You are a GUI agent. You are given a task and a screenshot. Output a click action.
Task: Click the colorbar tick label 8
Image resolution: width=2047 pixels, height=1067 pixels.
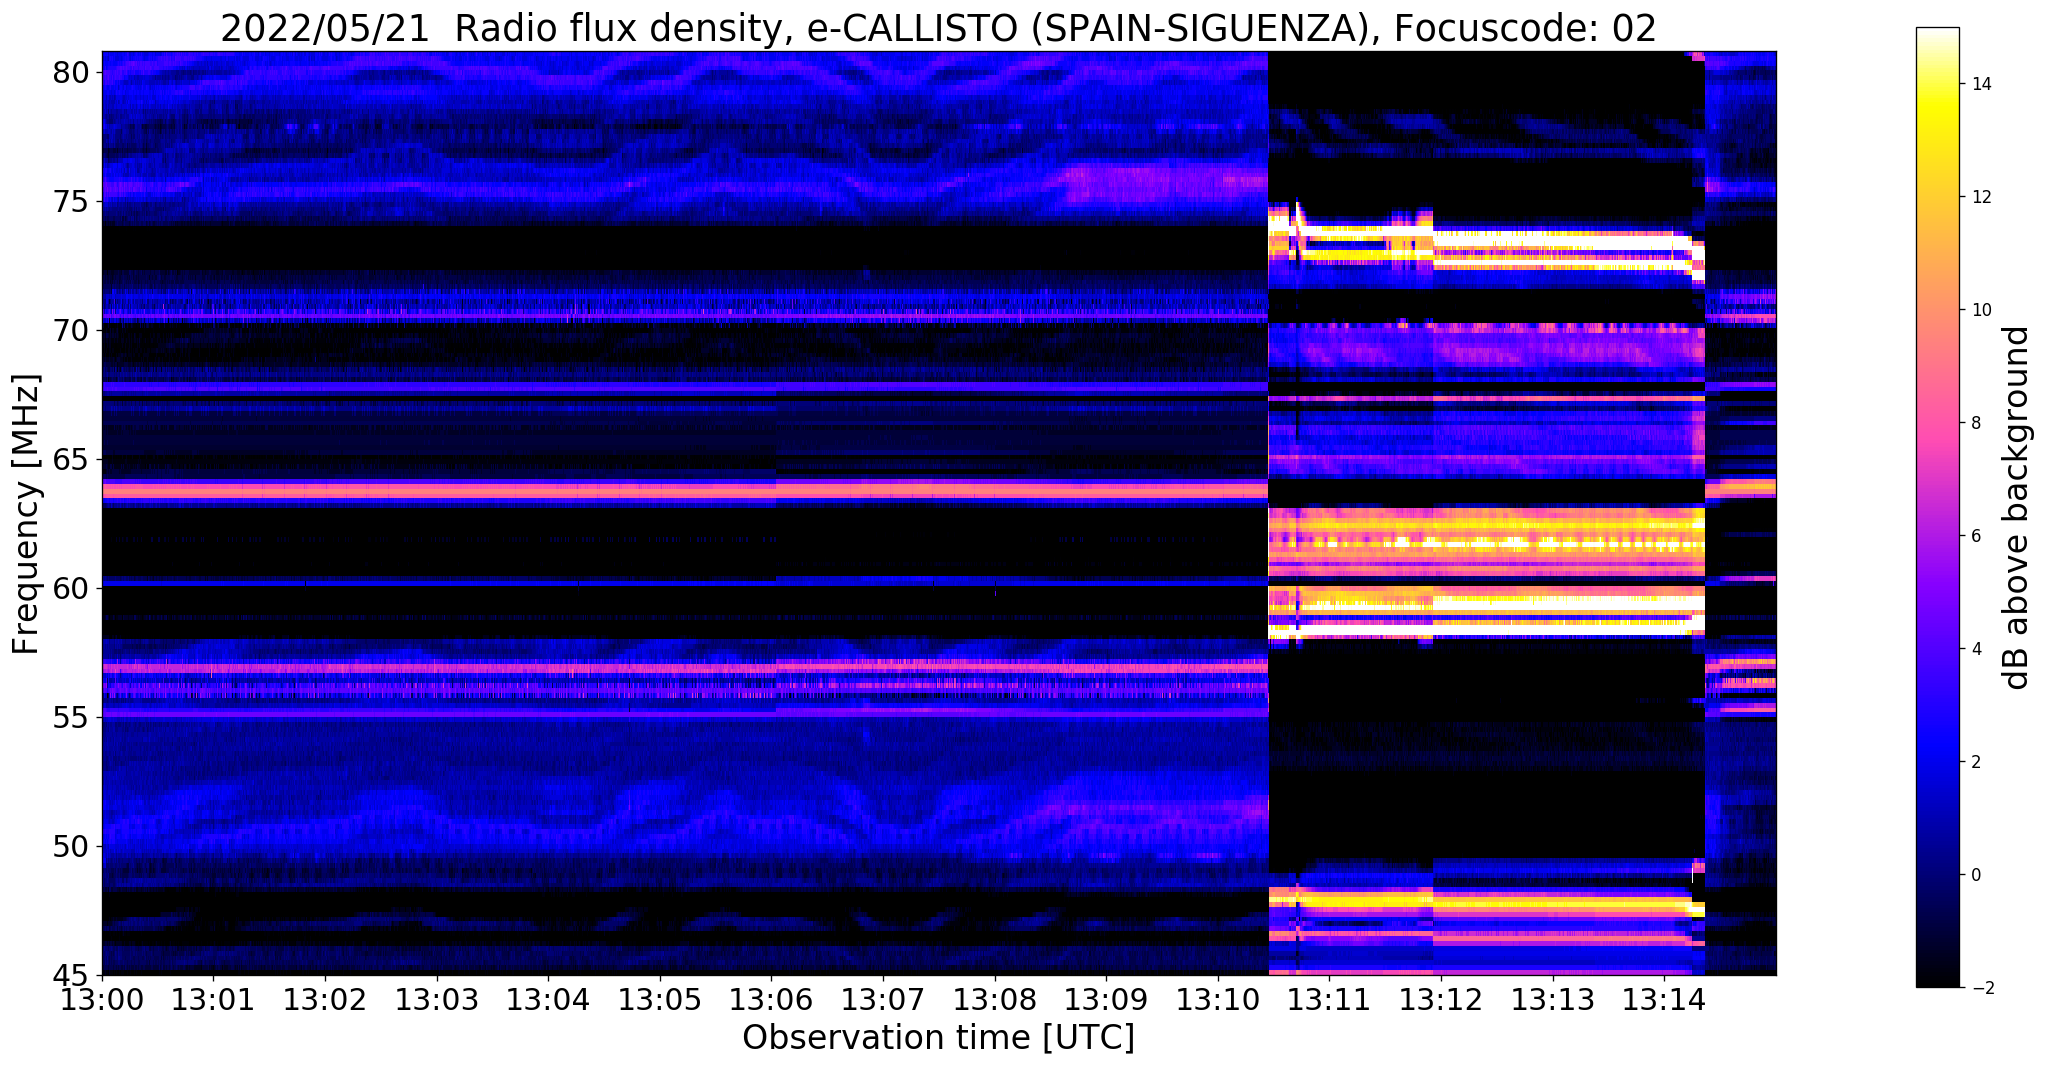tap(1975, 423)
